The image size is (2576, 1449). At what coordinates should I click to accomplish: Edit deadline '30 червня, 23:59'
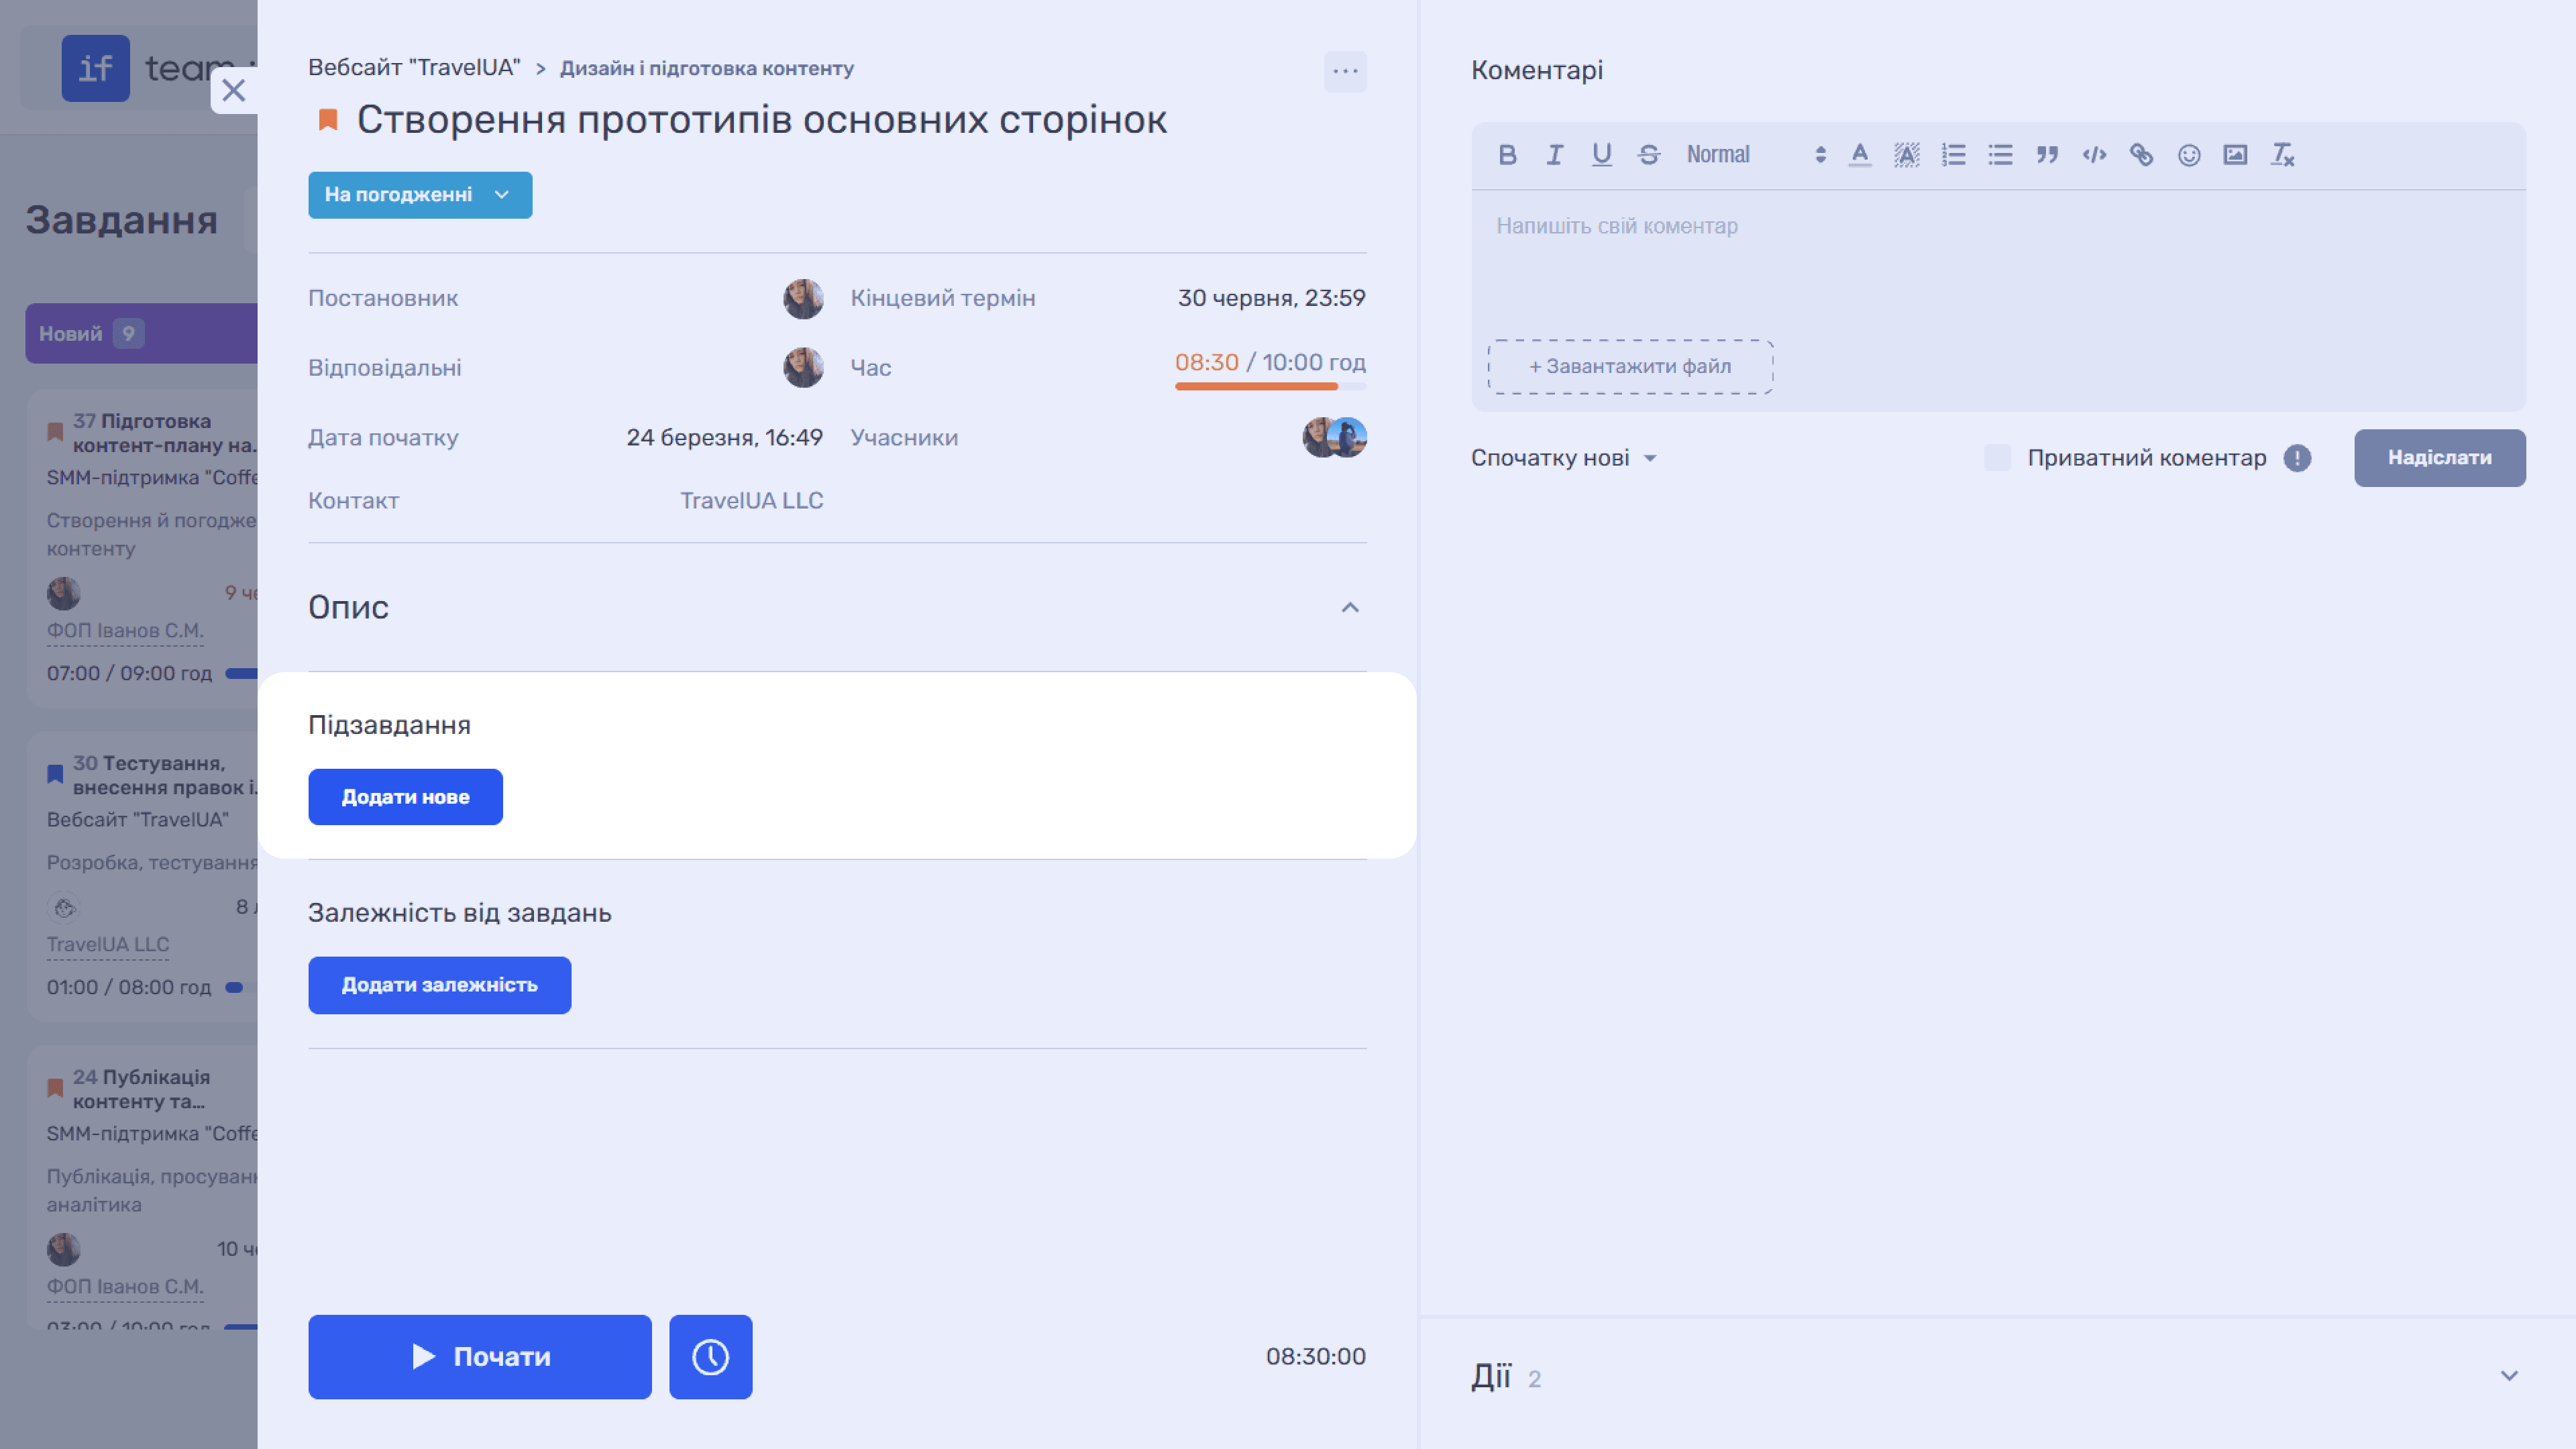pyautogui.click(x=1271, y=298)
